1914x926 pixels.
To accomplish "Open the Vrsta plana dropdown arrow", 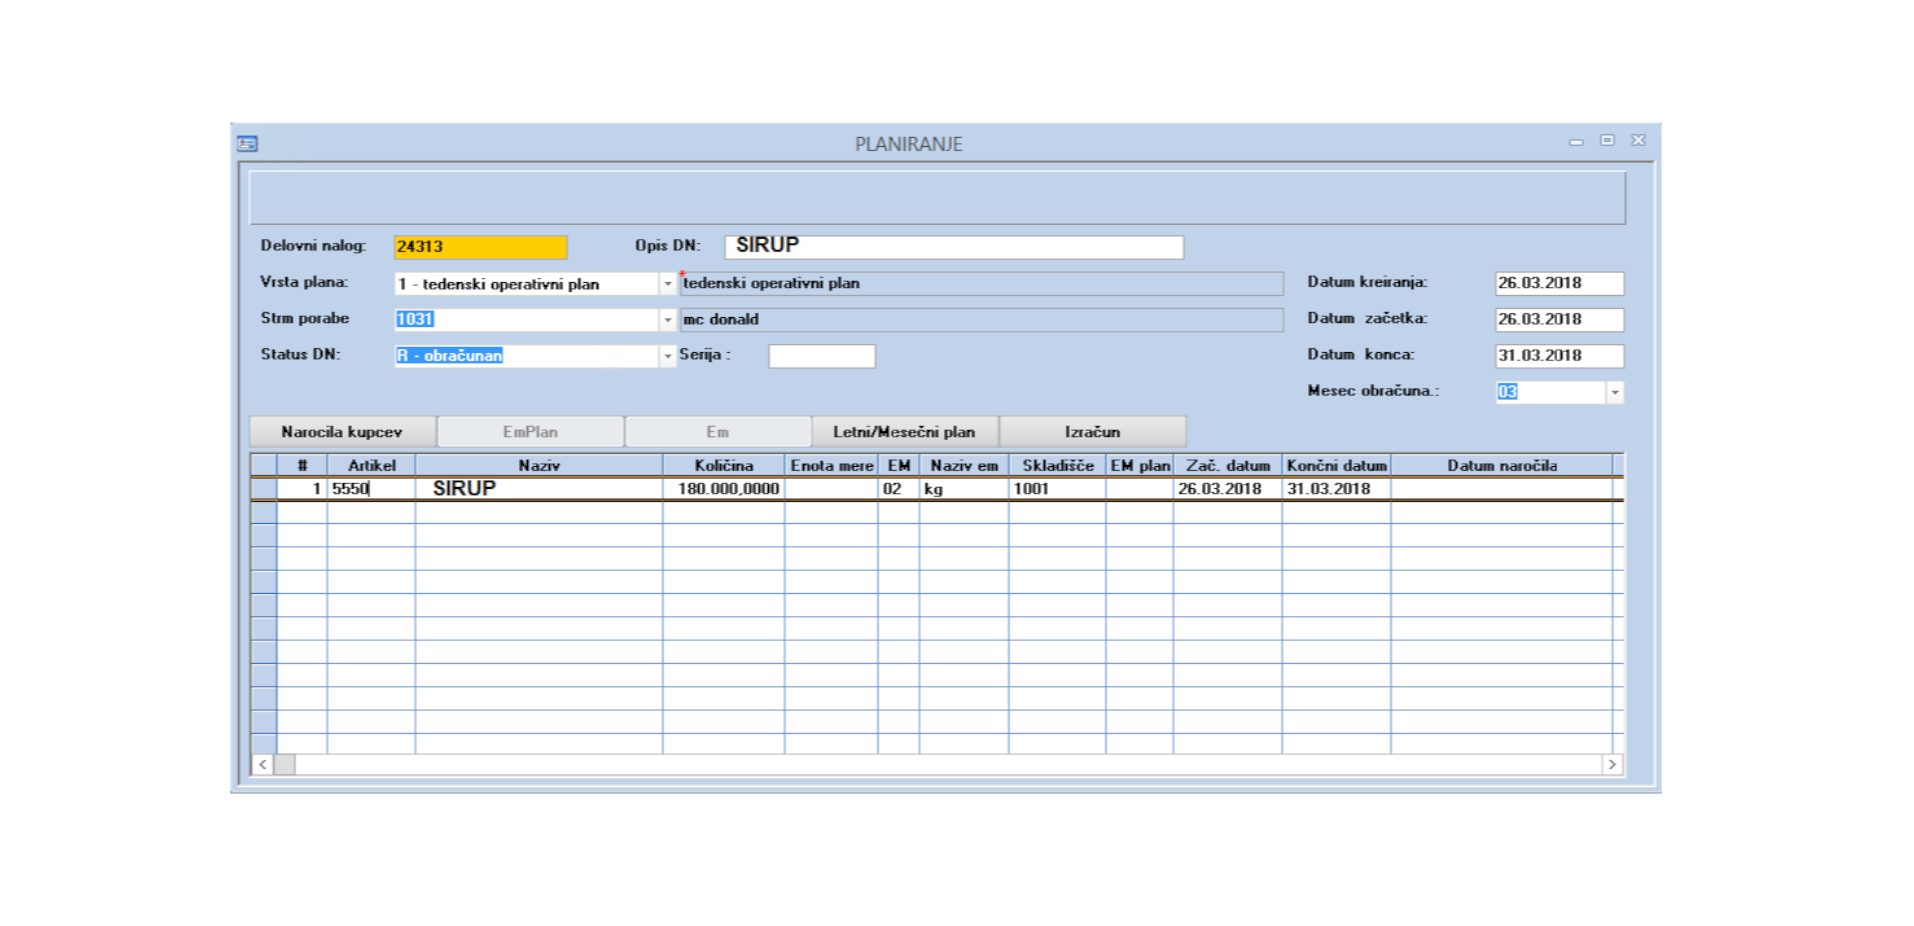I will coord(667,284).
